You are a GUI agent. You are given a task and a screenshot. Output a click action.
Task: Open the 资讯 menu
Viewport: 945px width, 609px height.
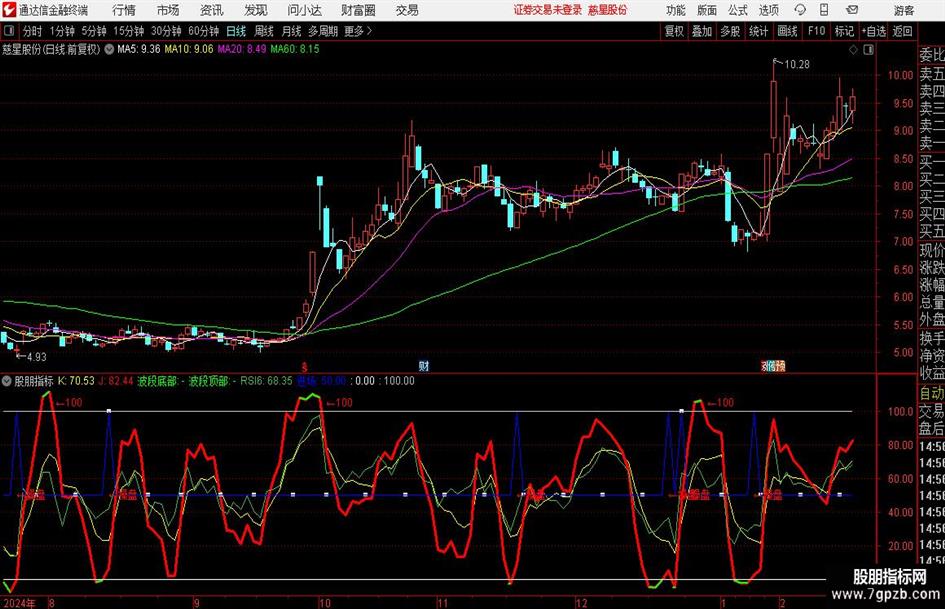(212, 10)
